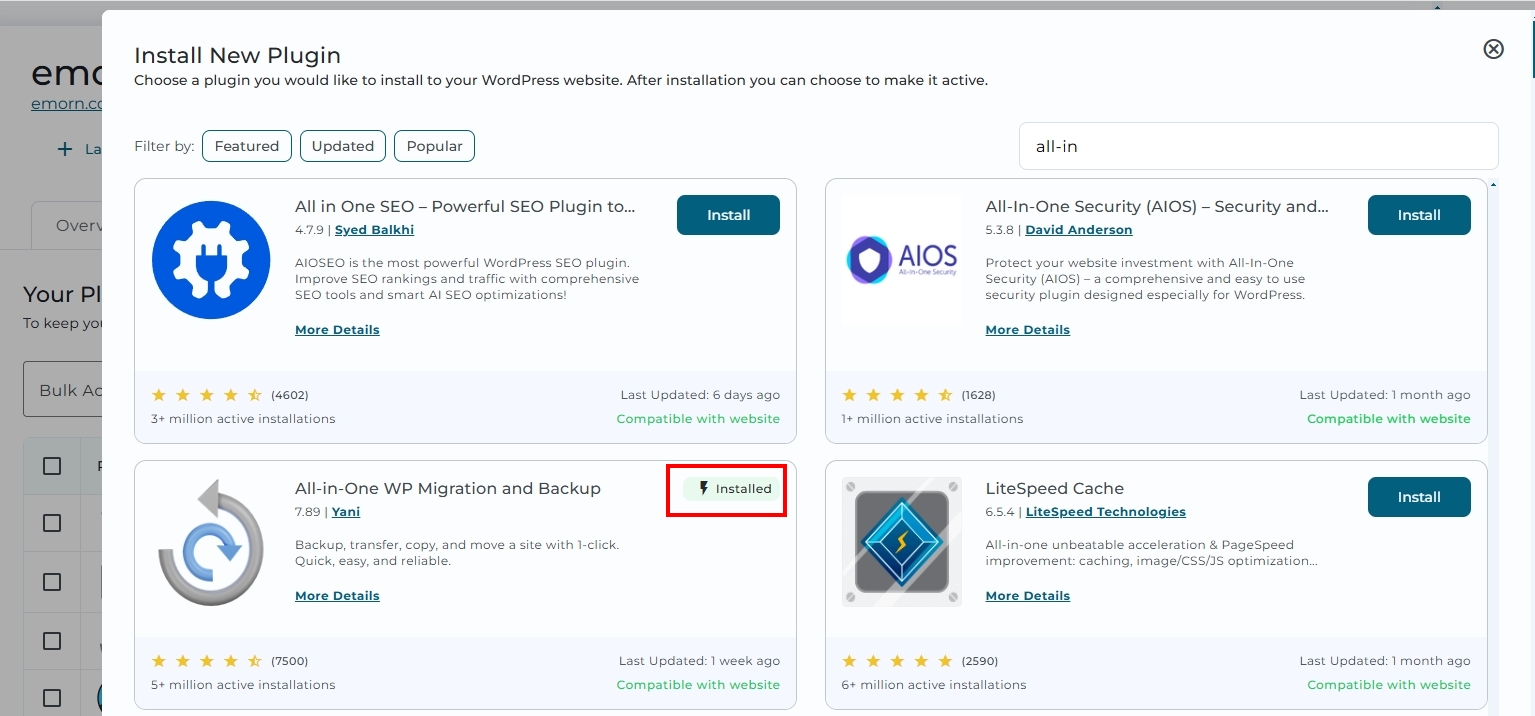This screenshot has width=1535, height=716.
Task: Click the (7500) rating count
Action: pyautogui.click(x=290, y=661)
